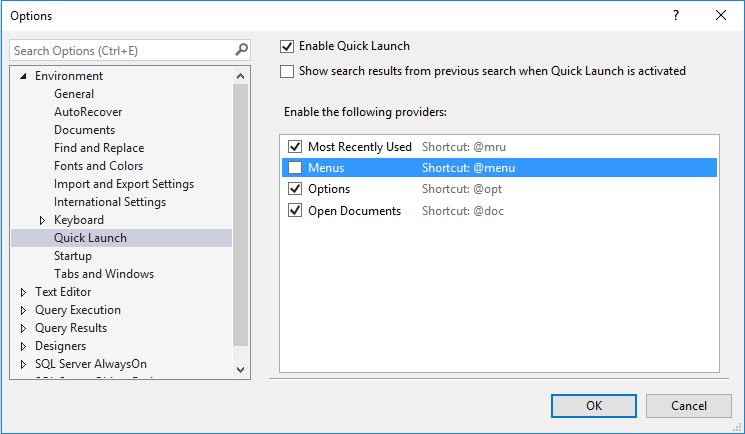Uncheck the Options provider checkbox

tap(295, 189)
